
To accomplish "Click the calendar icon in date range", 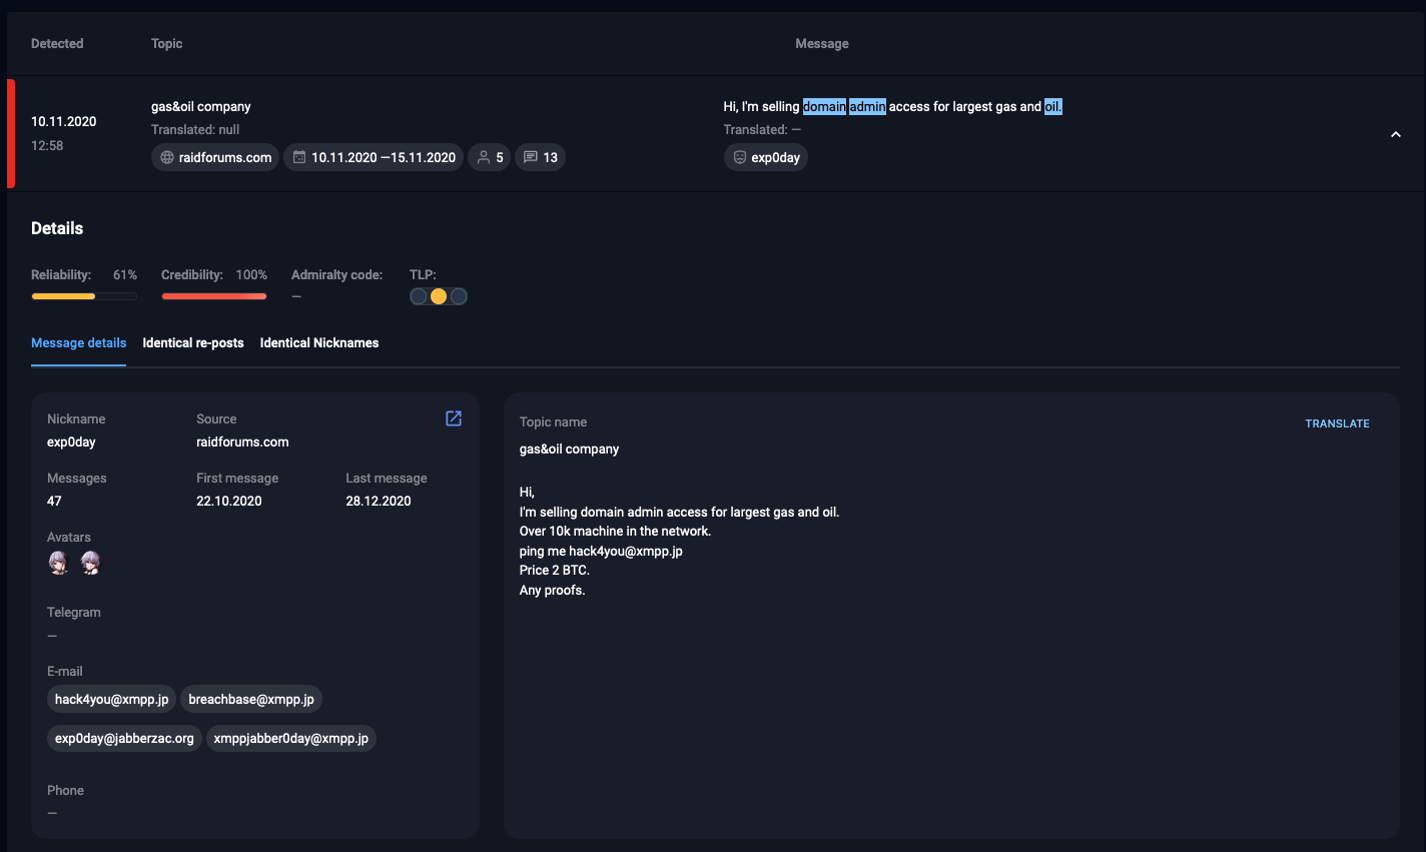I will pos(299,157).
